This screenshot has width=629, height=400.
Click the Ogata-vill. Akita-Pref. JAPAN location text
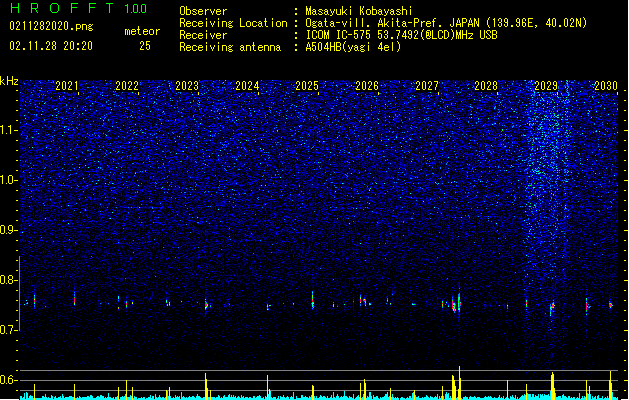[446, 23]
